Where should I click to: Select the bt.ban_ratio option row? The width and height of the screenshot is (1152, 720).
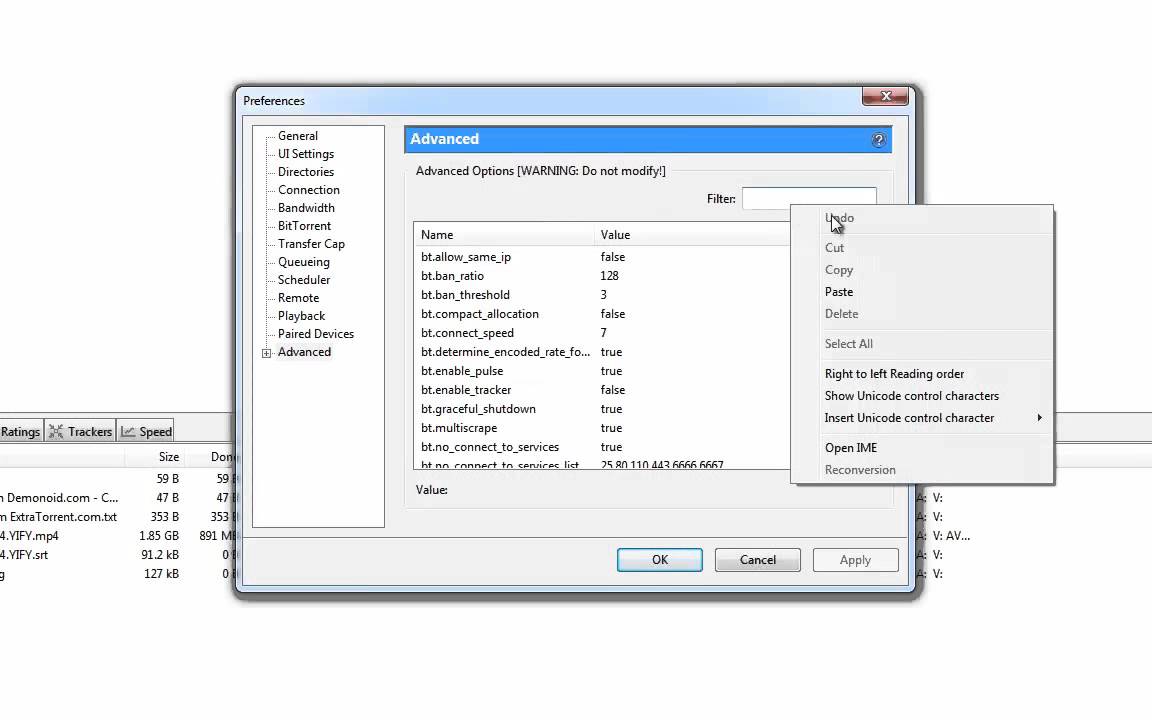(x=602, y=276)
